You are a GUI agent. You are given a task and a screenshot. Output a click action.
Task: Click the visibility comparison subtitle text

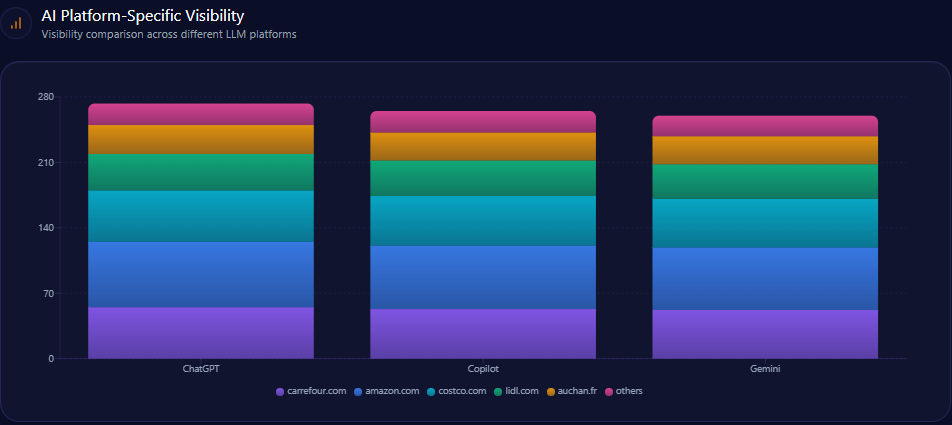point(168,34)
